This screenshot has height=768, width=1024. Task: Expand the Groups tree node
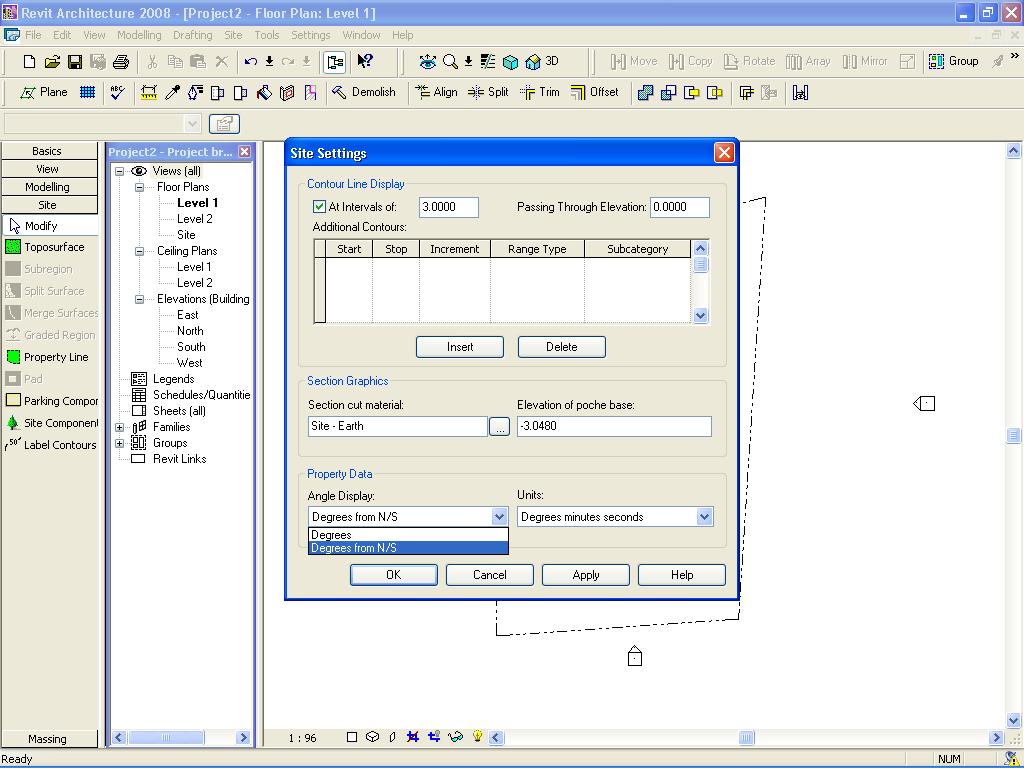120,443
